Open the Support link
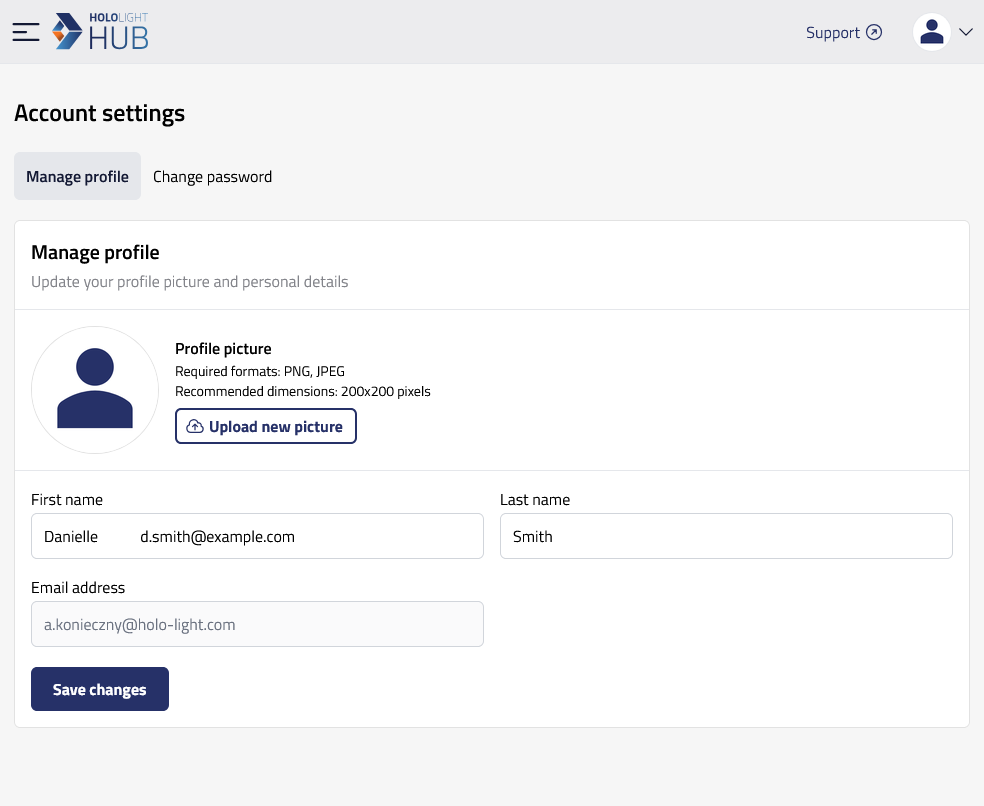Screen dimensions: 984x806 [x=843, y=33]
